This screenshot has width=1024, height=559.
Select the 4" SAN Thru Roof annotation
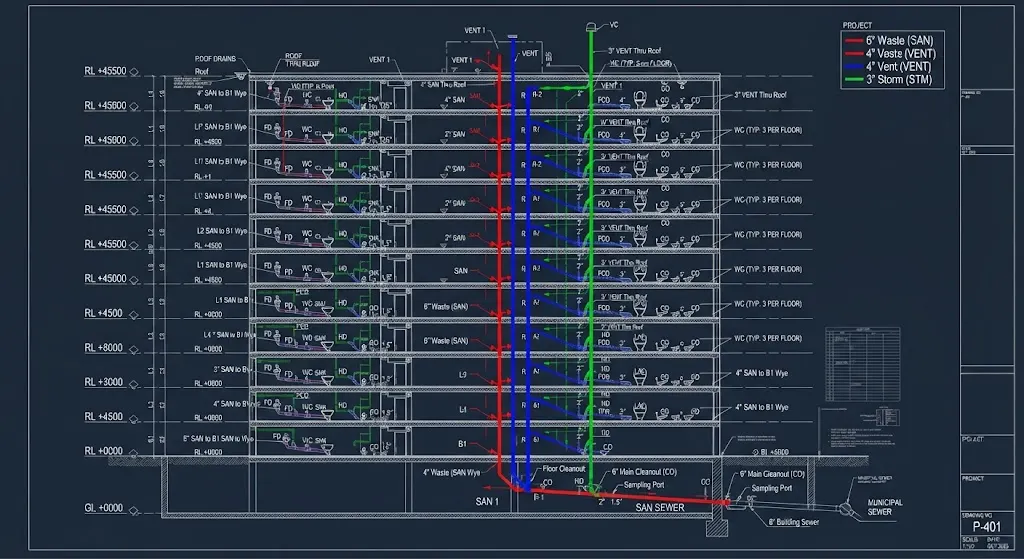coord(443,85)
